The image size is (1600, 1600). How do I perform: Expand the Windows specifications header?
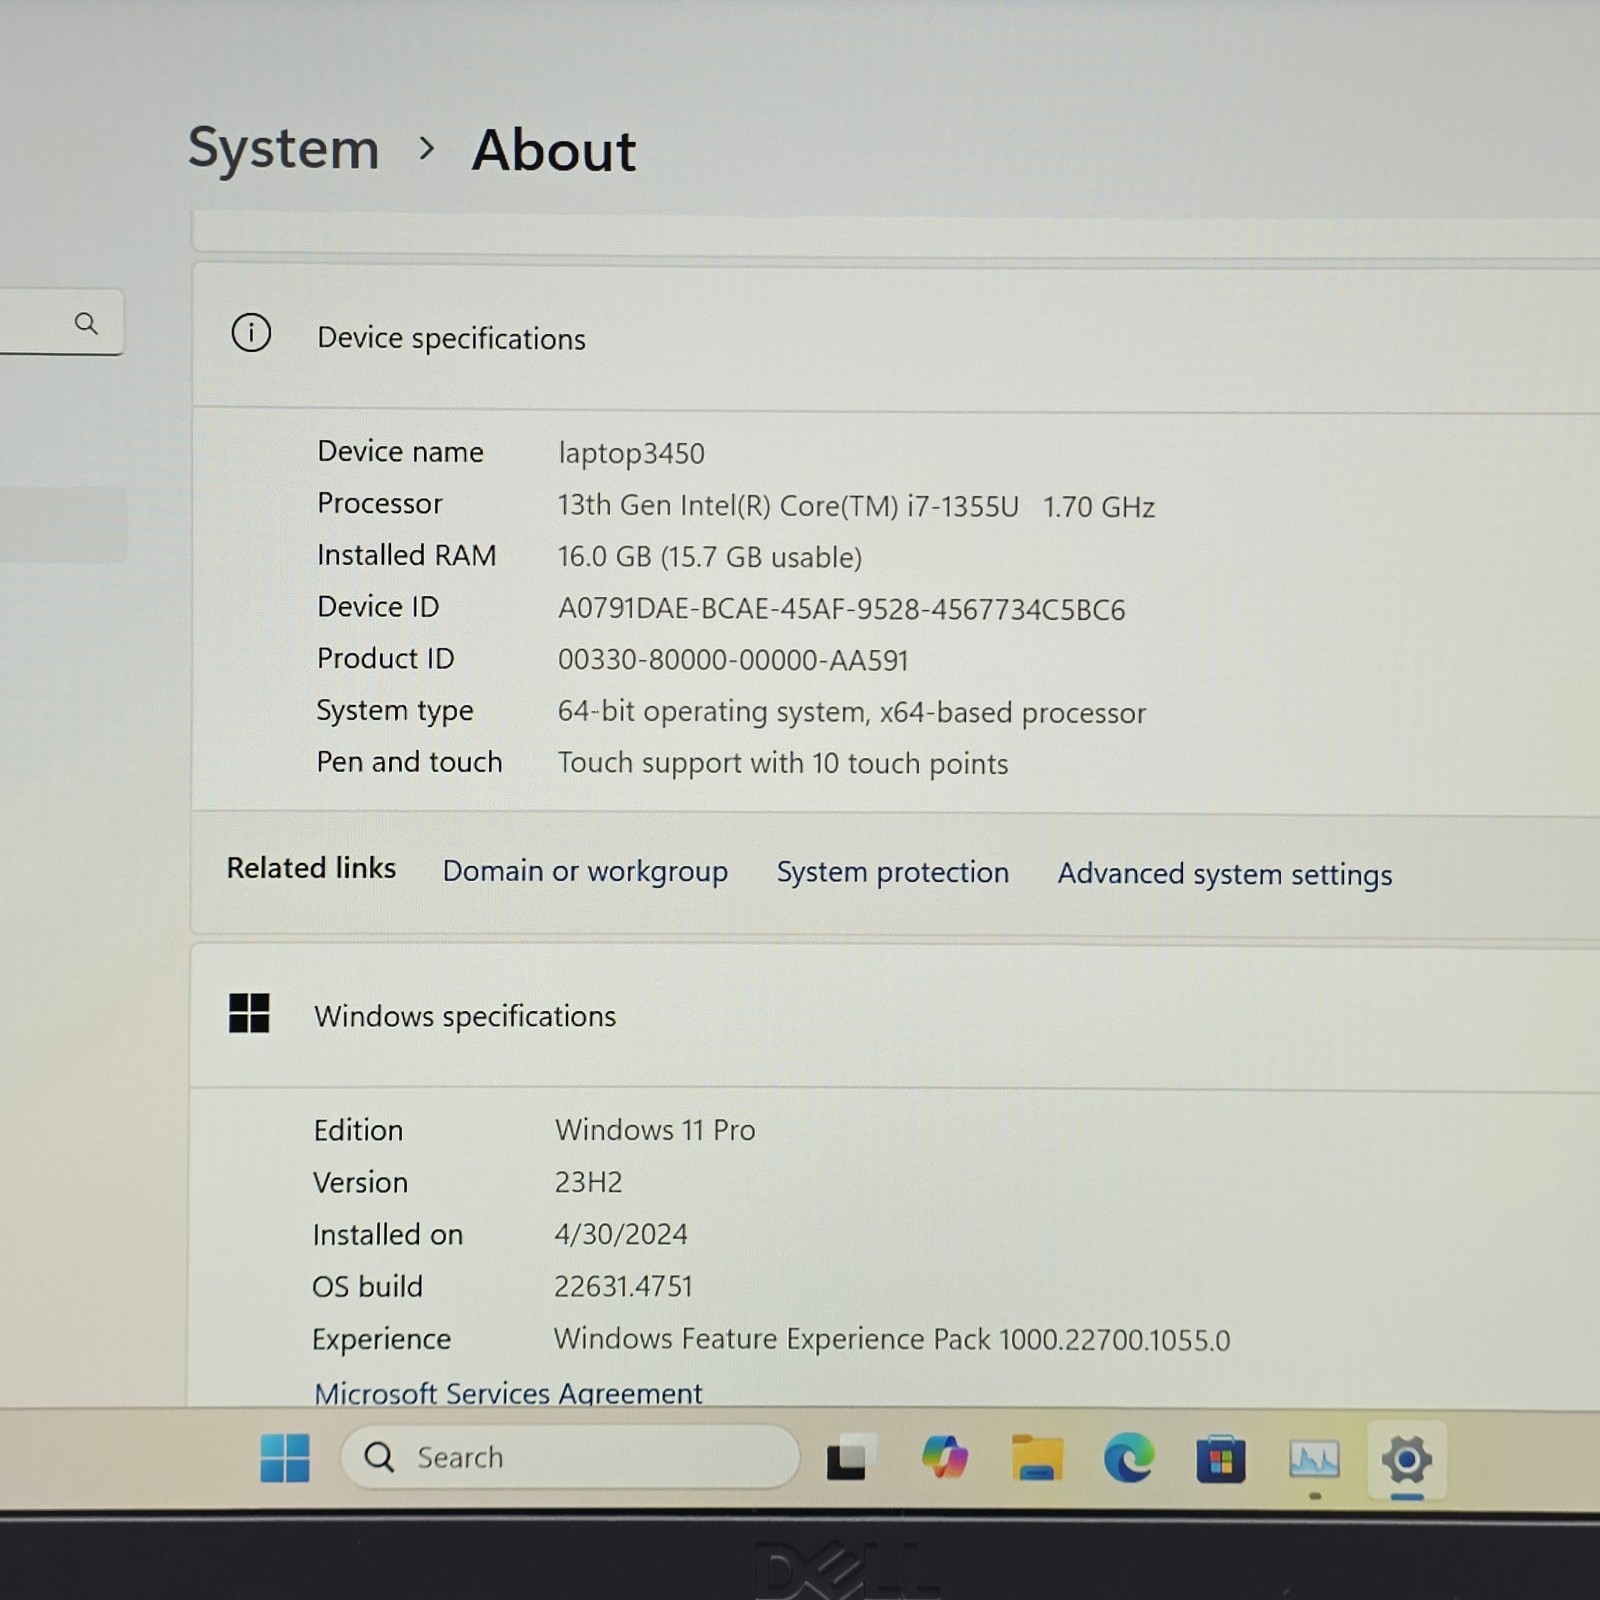click(895, 1016)
